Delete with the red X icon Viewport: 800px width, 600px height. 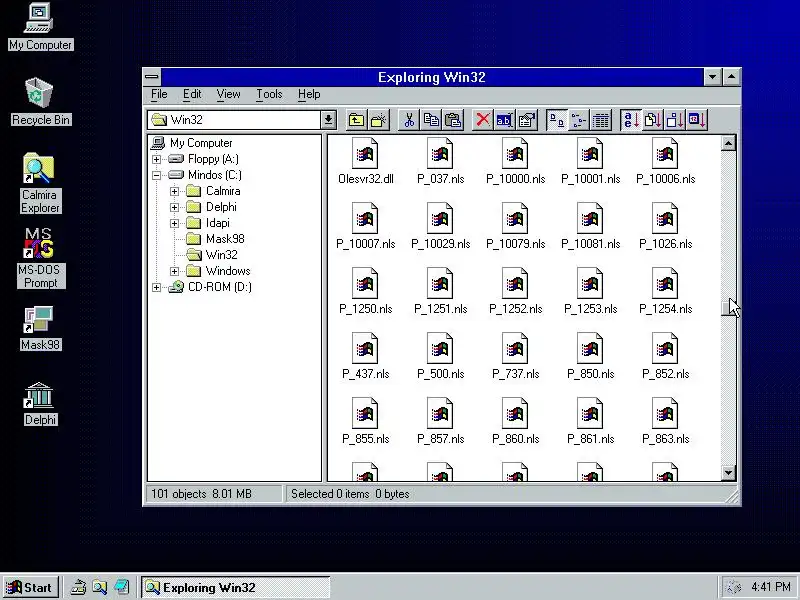(x=483, y=120)
